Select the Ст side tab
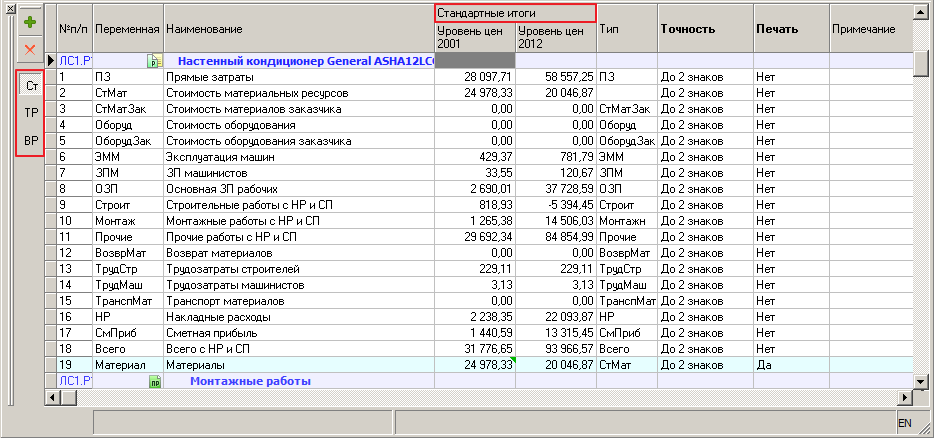The height and width of the screenshot is (438, 934). [30, 86]
